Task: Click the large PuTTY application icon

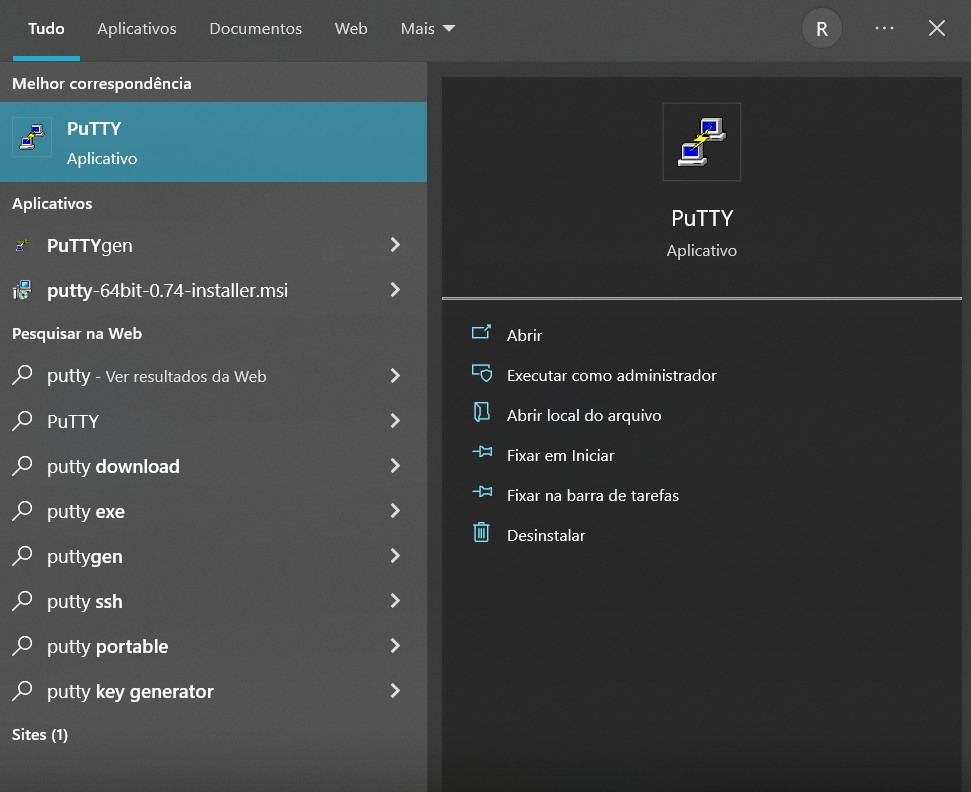Action: 701,141
